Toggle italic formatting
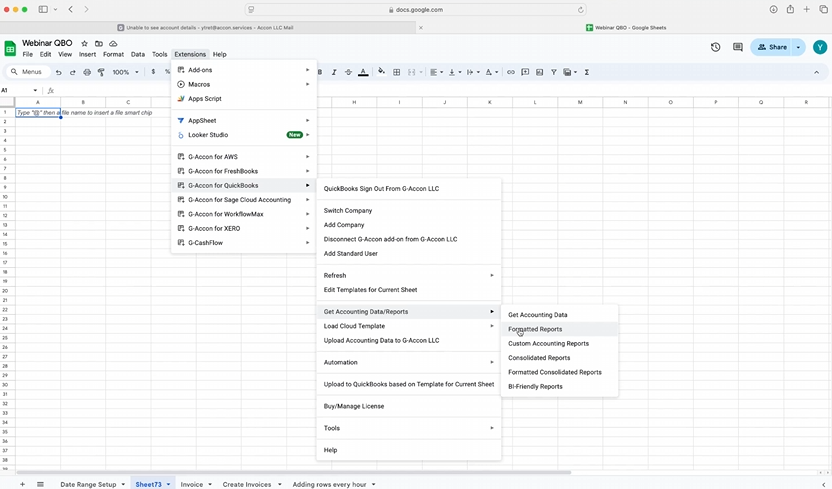Screen dimensions: 832x489 334,72
